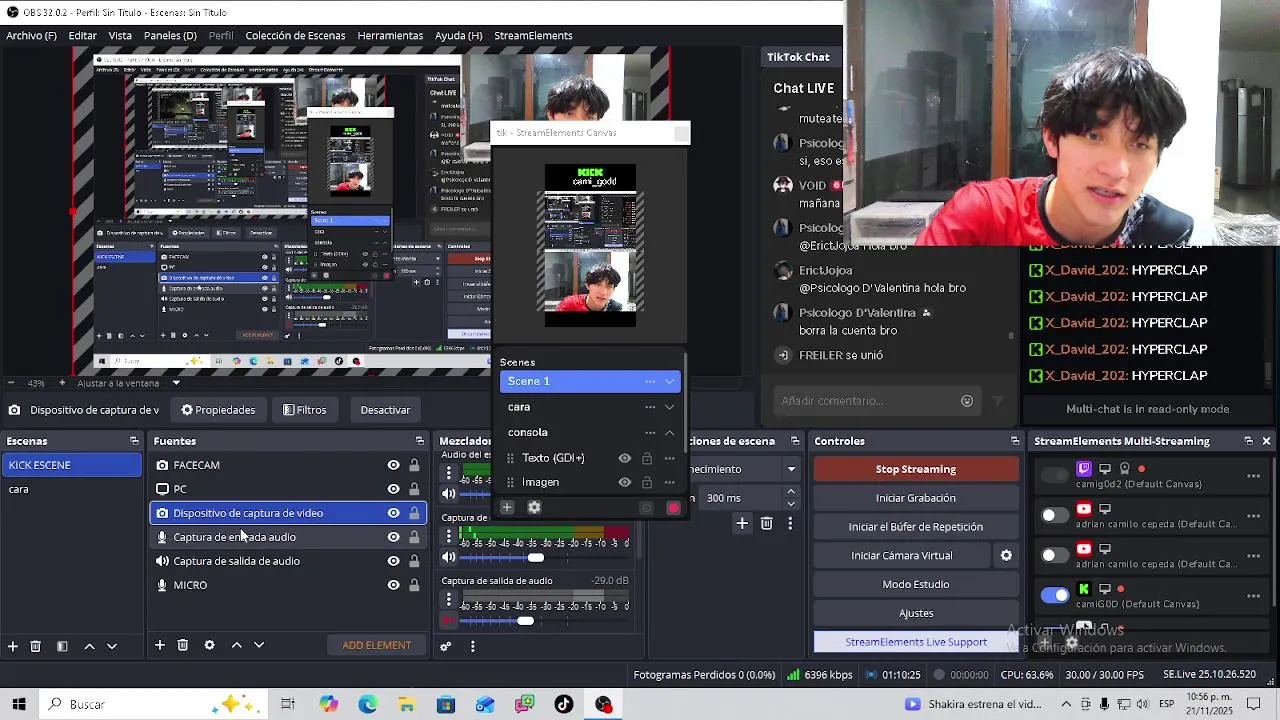Hide the PC source
The height and width of the screenshot is (720, 1280).
tap(393, 489)
